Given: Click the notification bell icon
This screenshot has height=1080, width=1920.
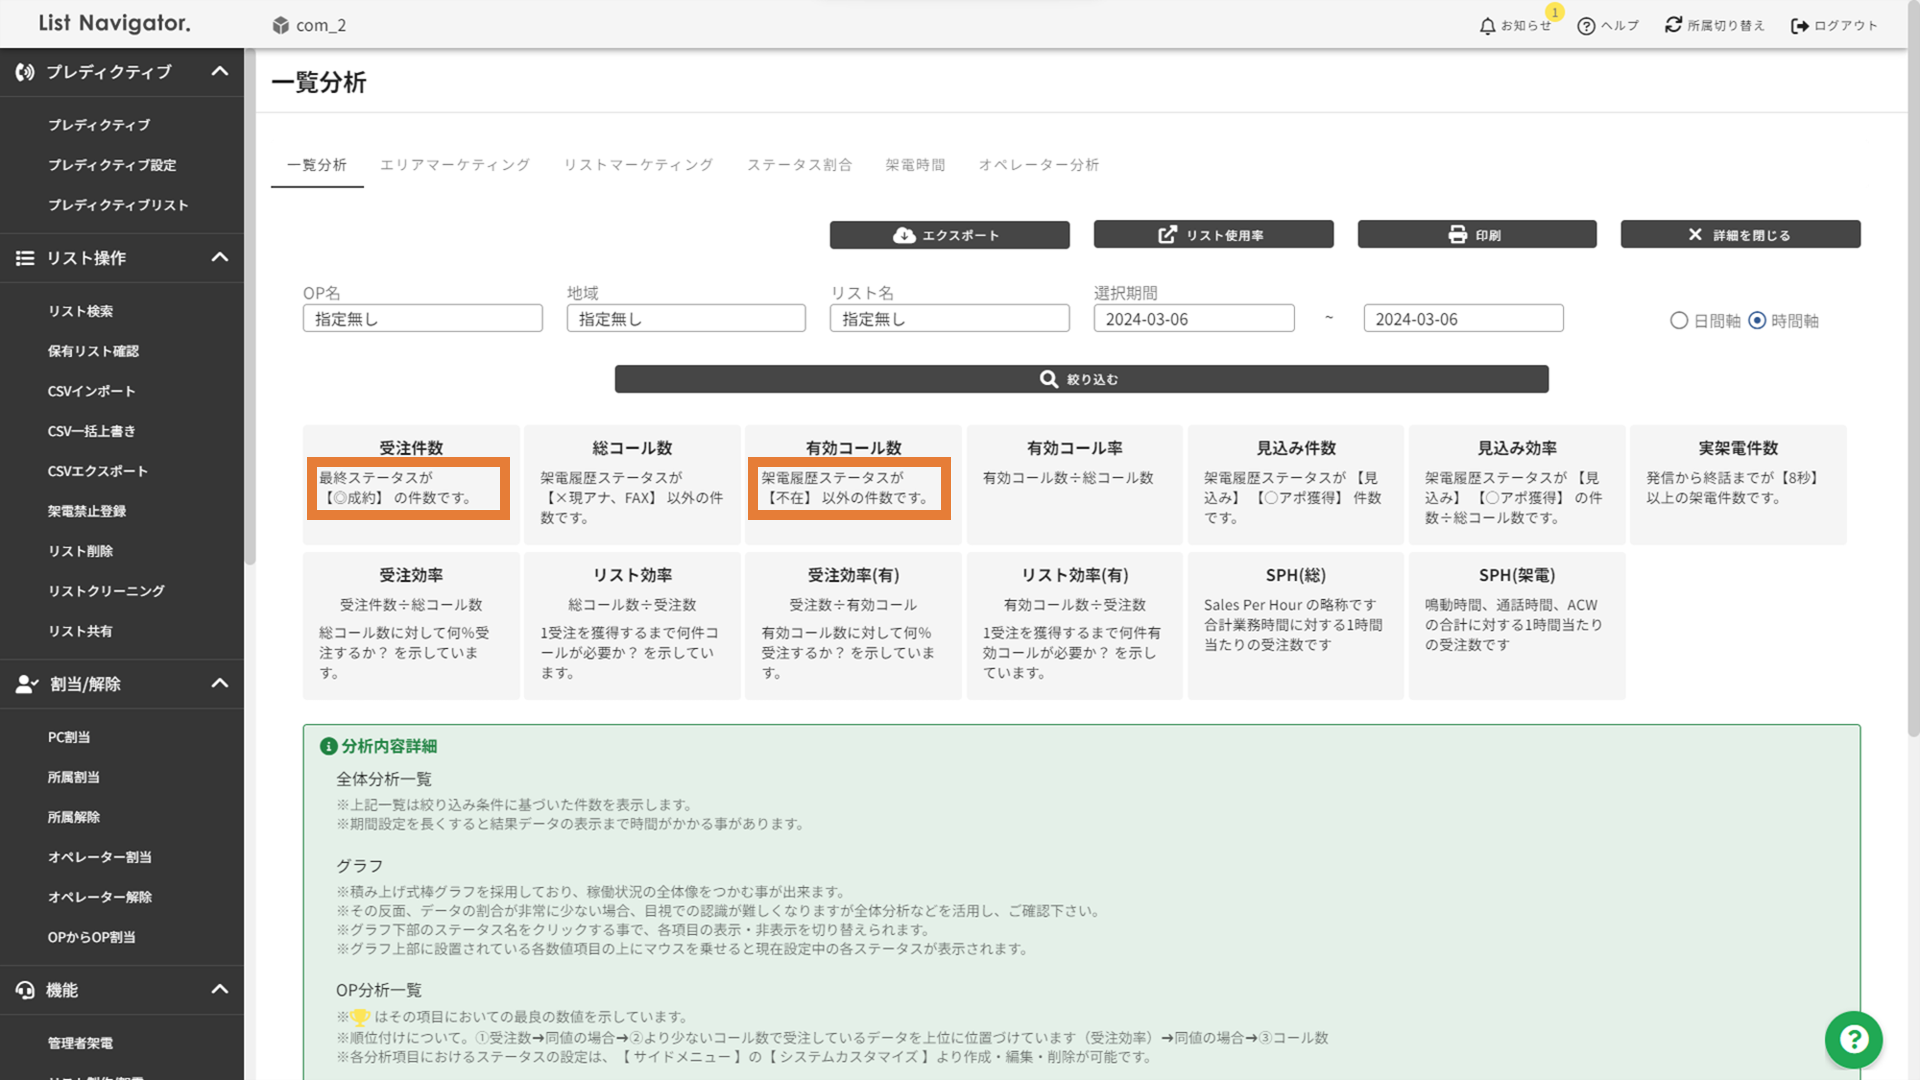Looking at the screenshot, I should click(x=1487, y=26).
